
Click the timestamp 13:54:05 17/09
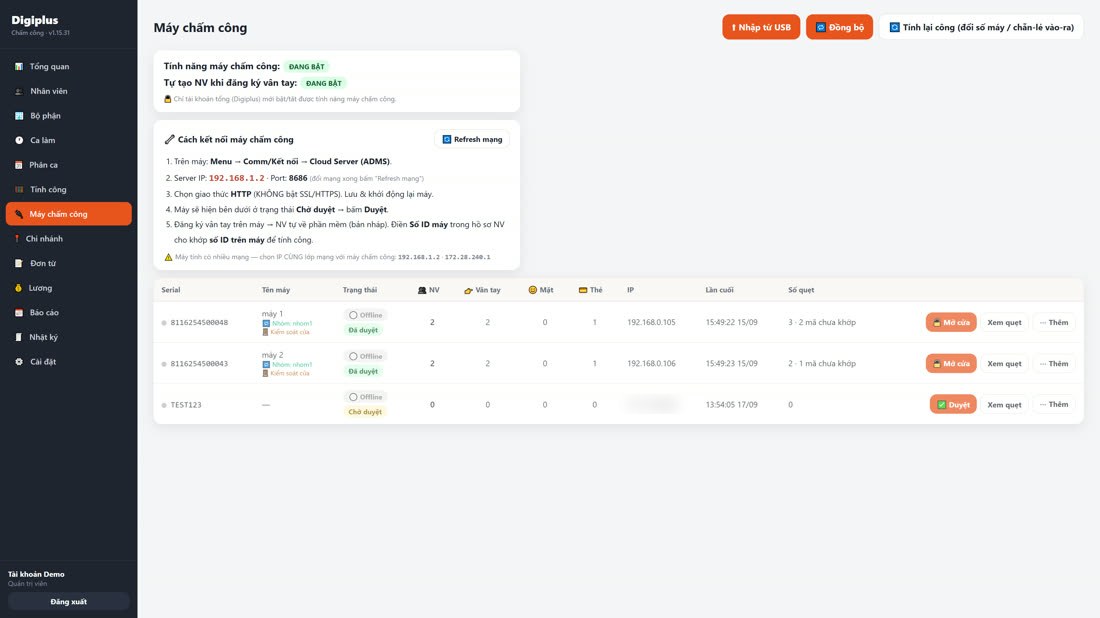pyautogui.click(x=732, y=405)
